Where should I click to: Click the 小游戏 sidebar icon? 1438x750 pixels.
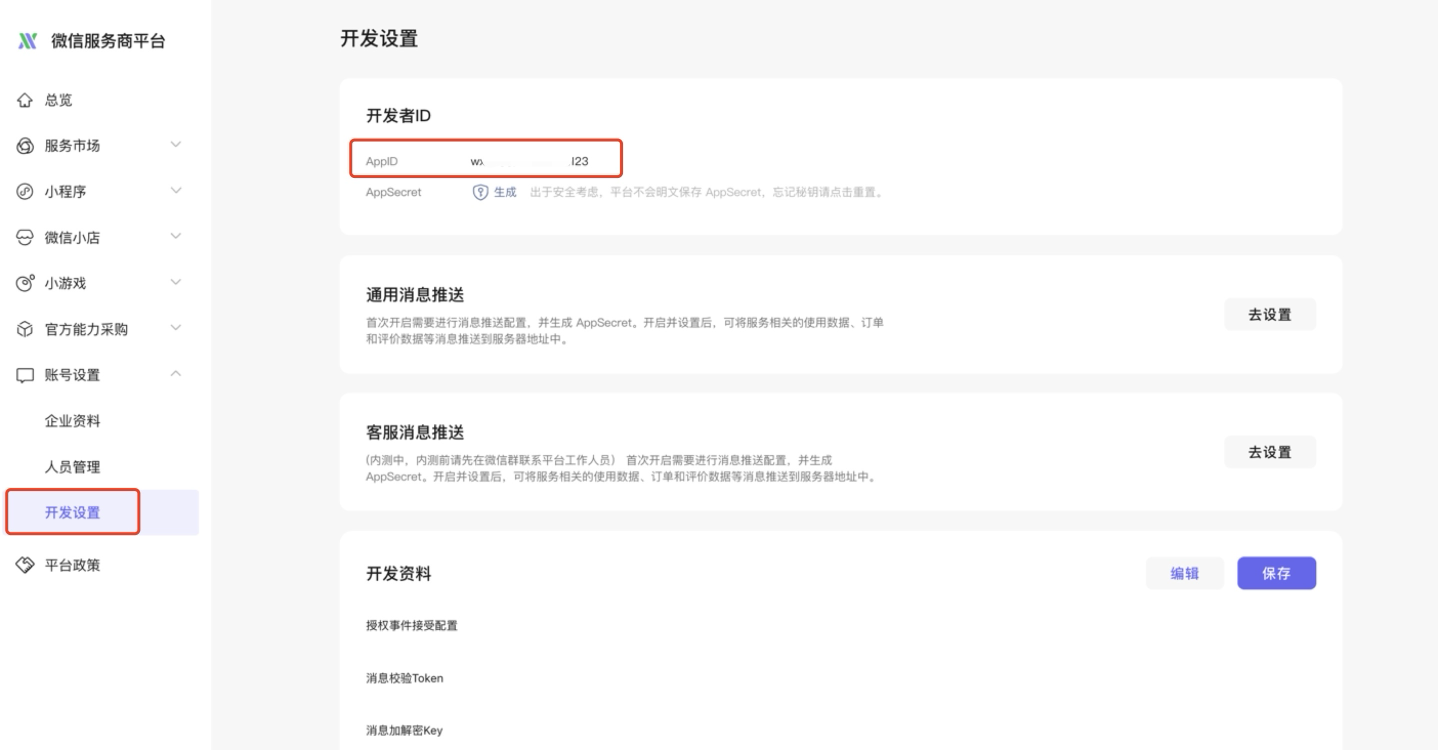[x=25, y=283]
